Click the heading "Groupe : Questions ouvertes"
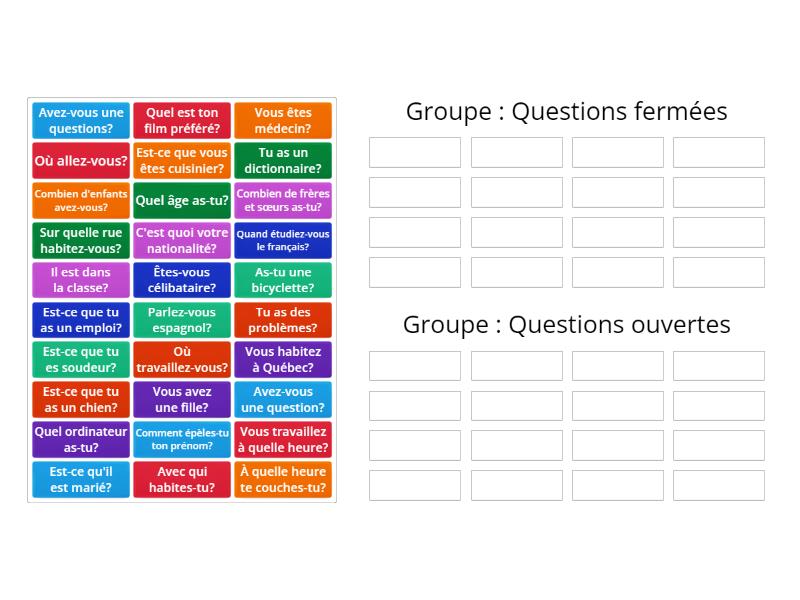 coord(566,323)
